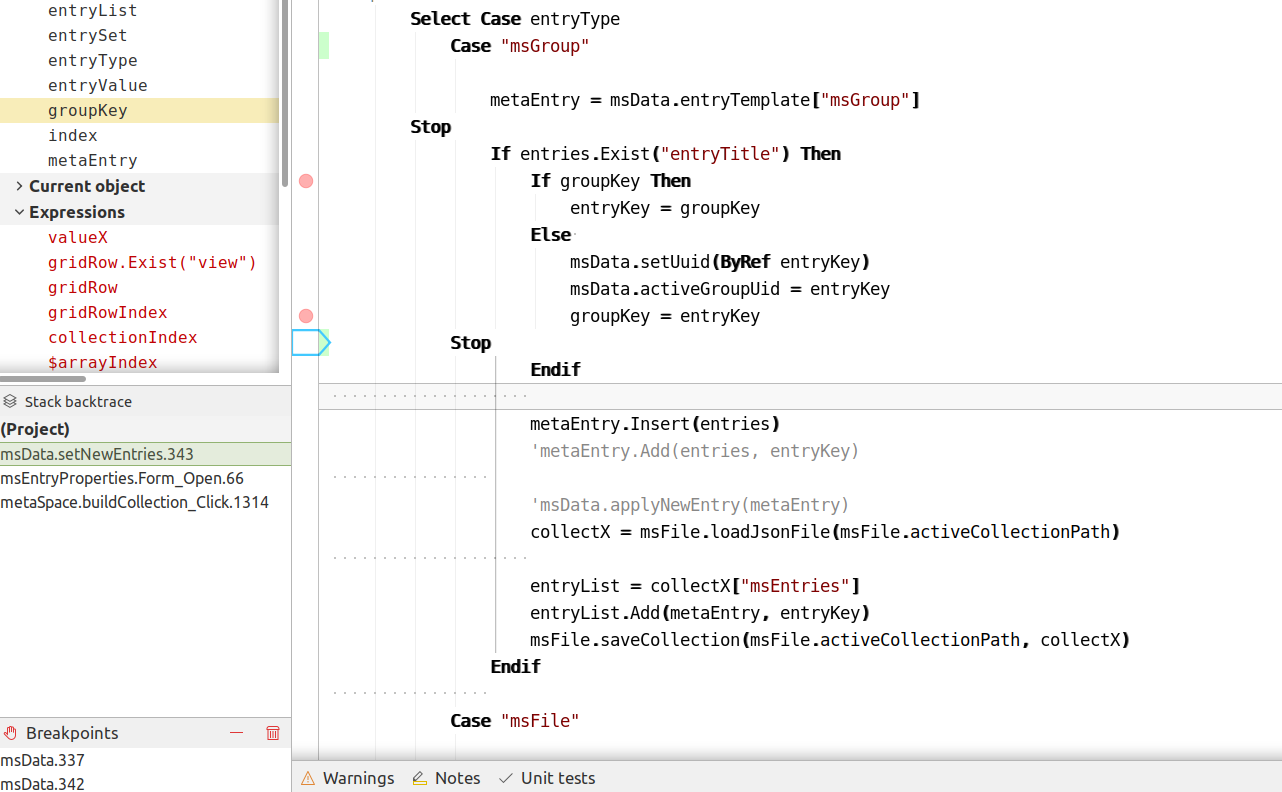Click the Unit tests checkmark icon
The width and height of the screenshot is (1282, 792).
coord(506,778)
